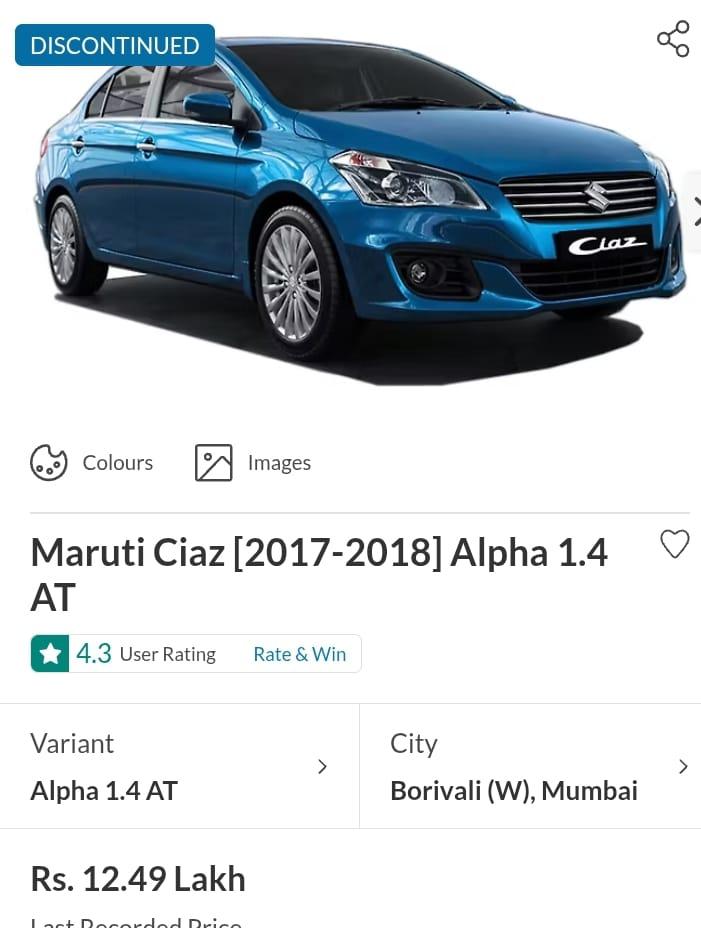This screenshot has height=928, width=701.
Task: Click the green star rating icon
Action: [50, 653]
